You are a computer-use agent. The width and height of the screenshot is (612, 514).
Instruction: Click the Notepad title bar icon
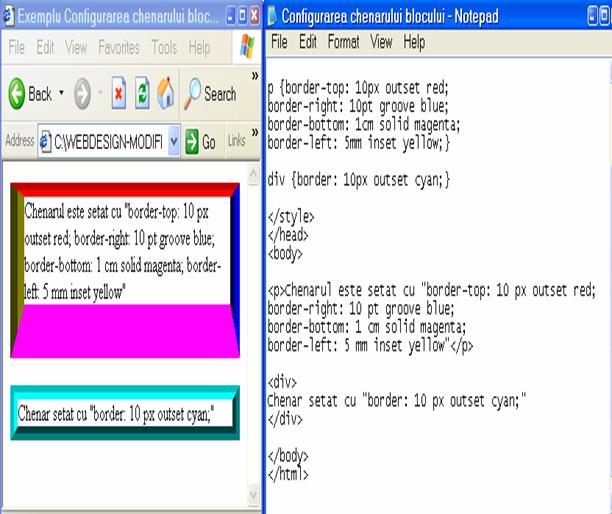coord(272,16)
